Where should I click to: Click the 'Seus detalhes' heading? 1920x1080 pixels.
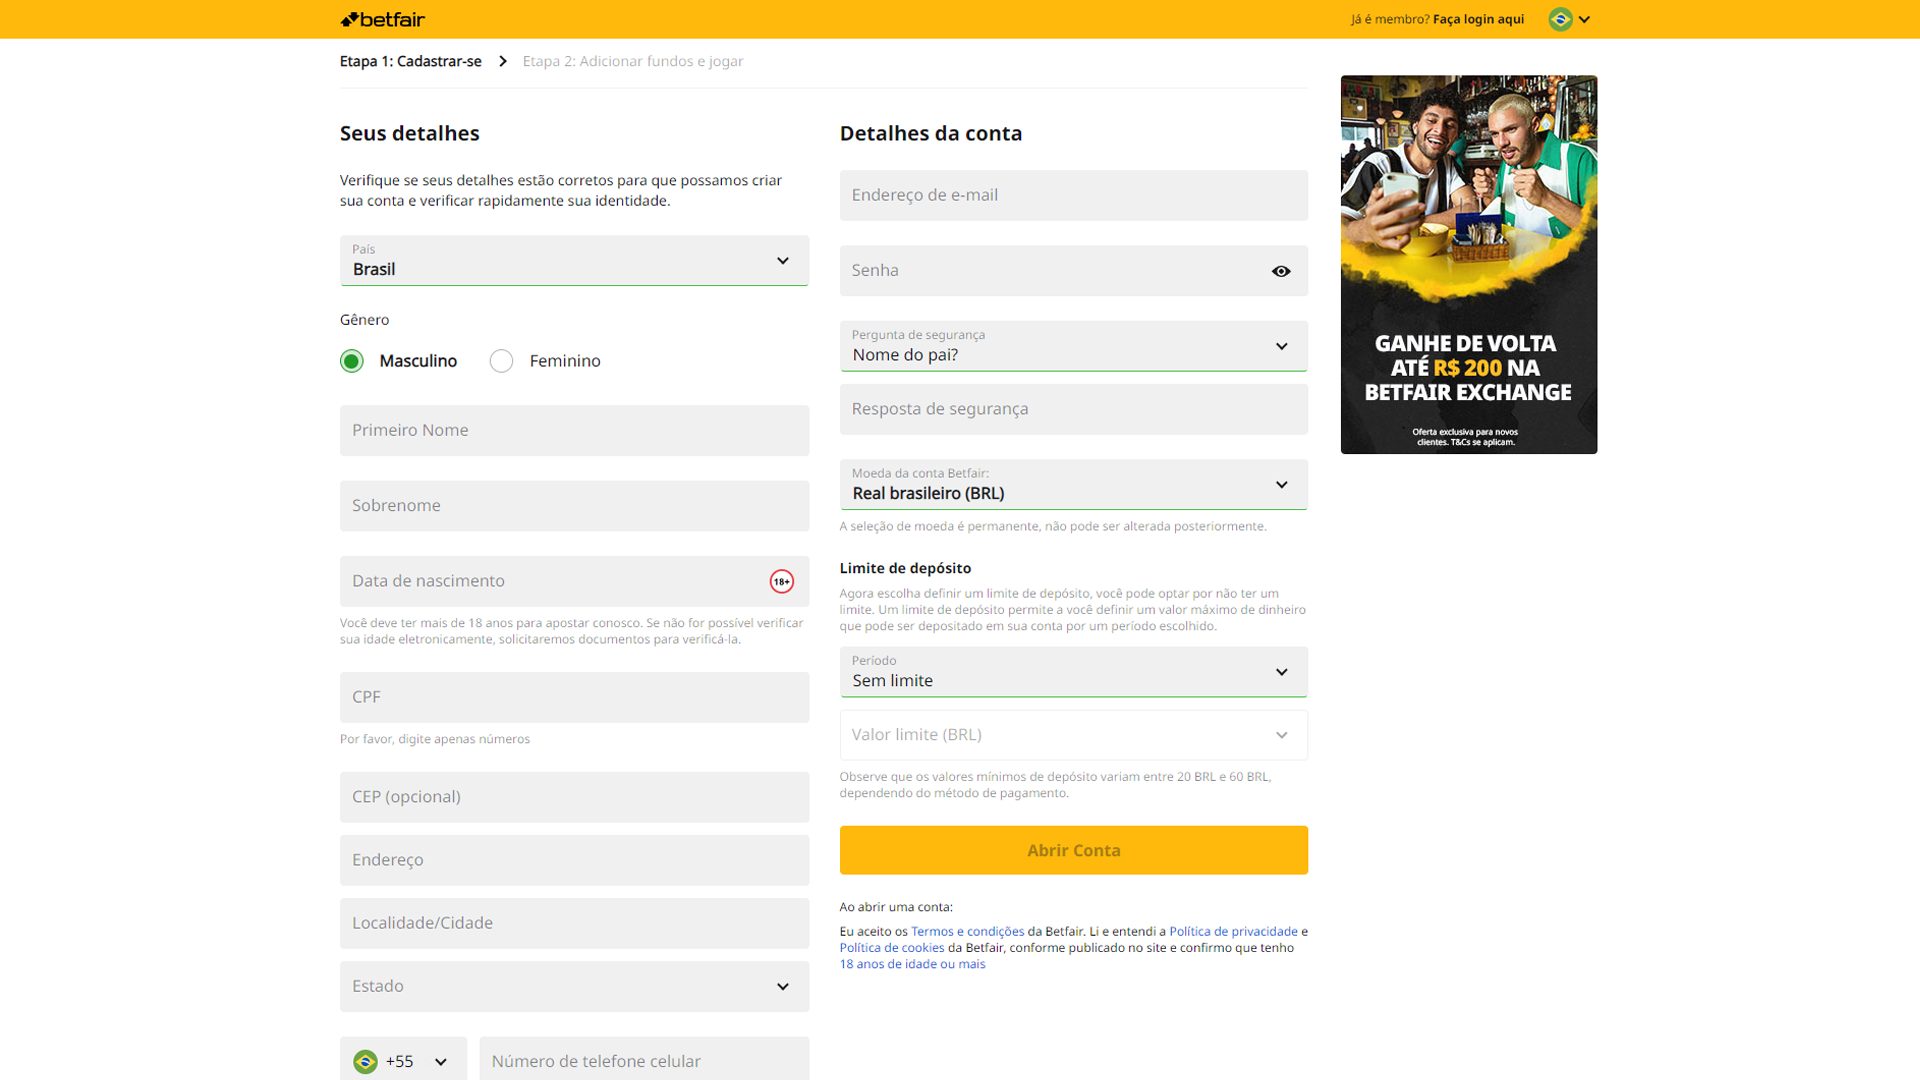409,133
